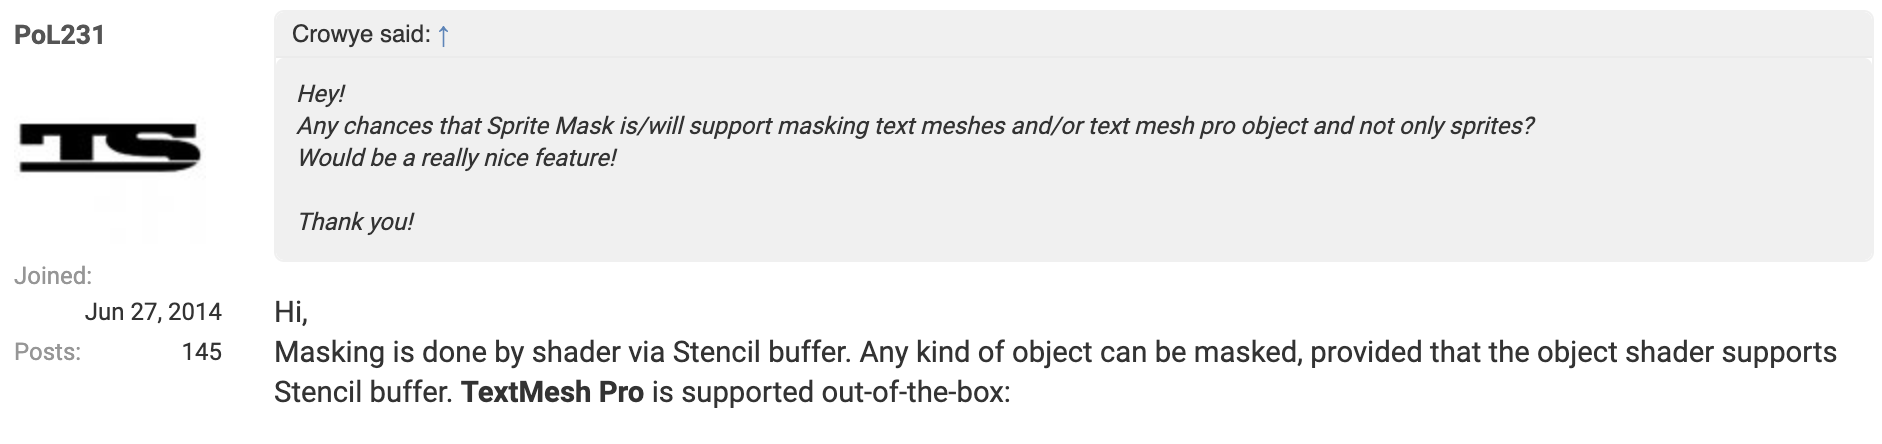Click the "Hi," greeting in the reply

291,313
